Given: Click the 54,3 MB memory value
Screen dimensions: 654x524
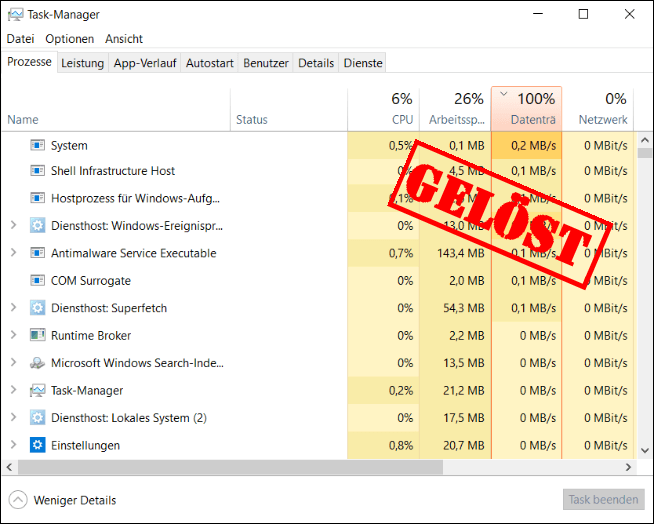Looking at the screenshot, I should [x=464, y=308].
